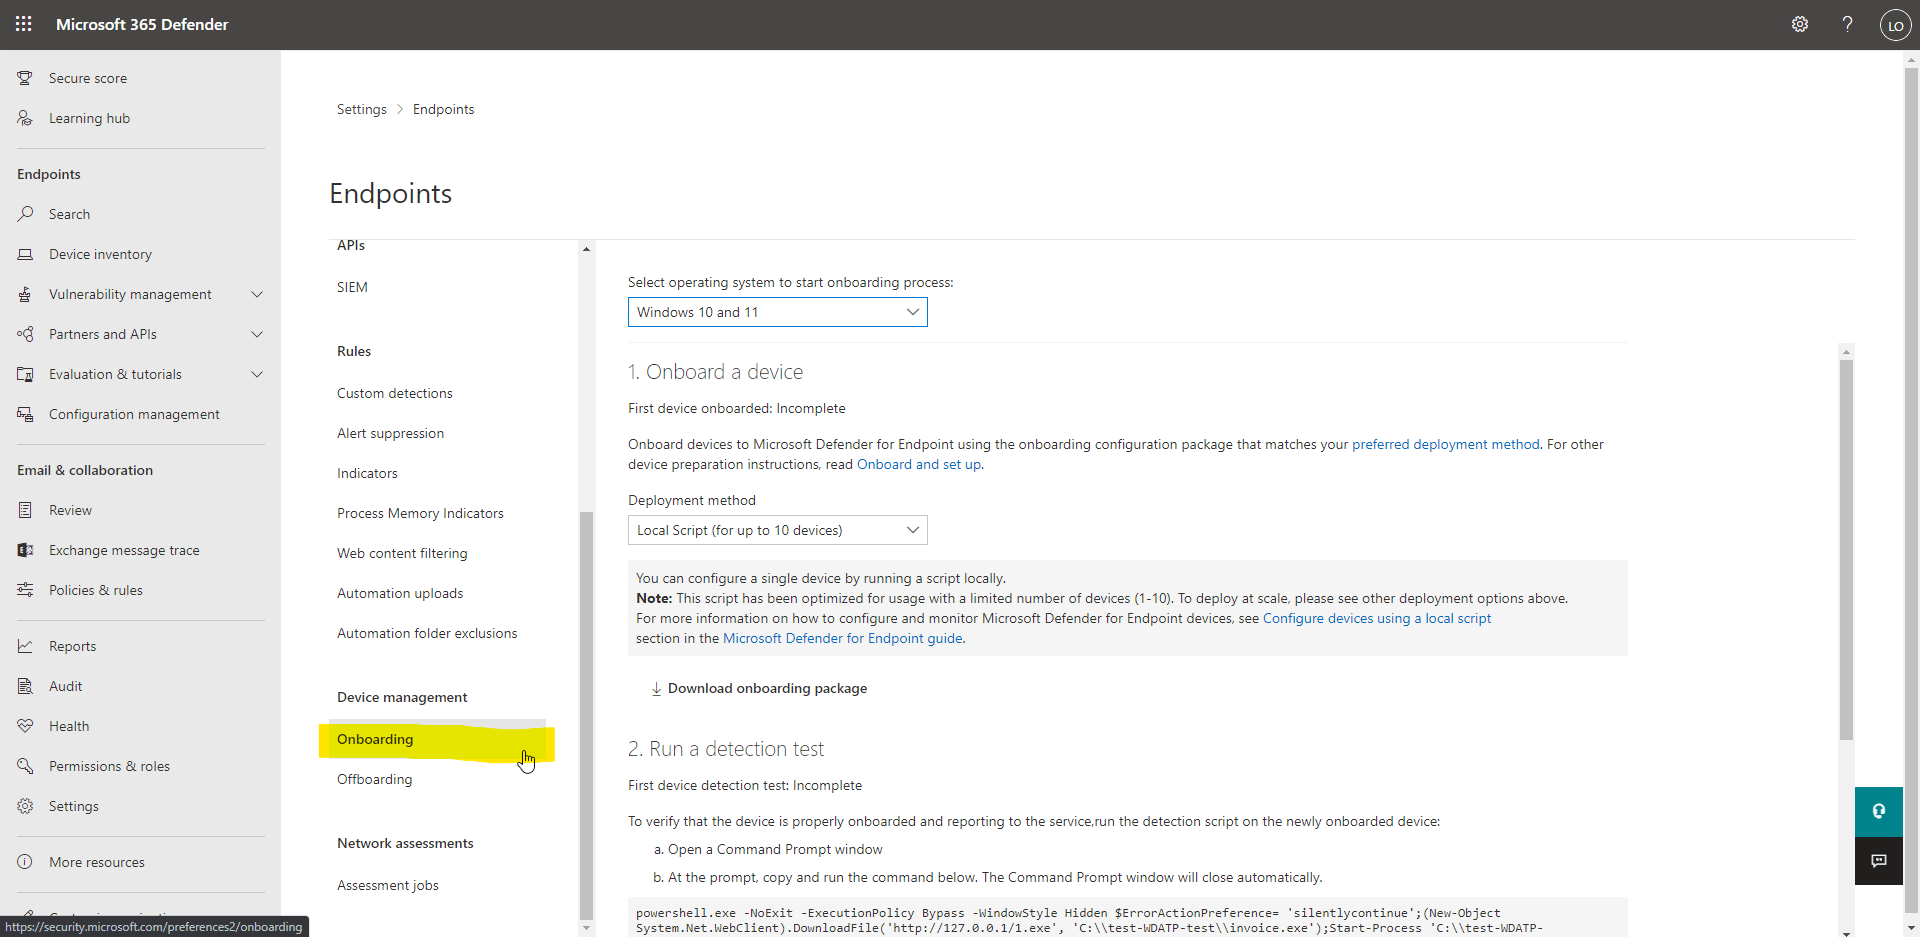Open the app launcher waffle icon

click(x=23, y=24)
